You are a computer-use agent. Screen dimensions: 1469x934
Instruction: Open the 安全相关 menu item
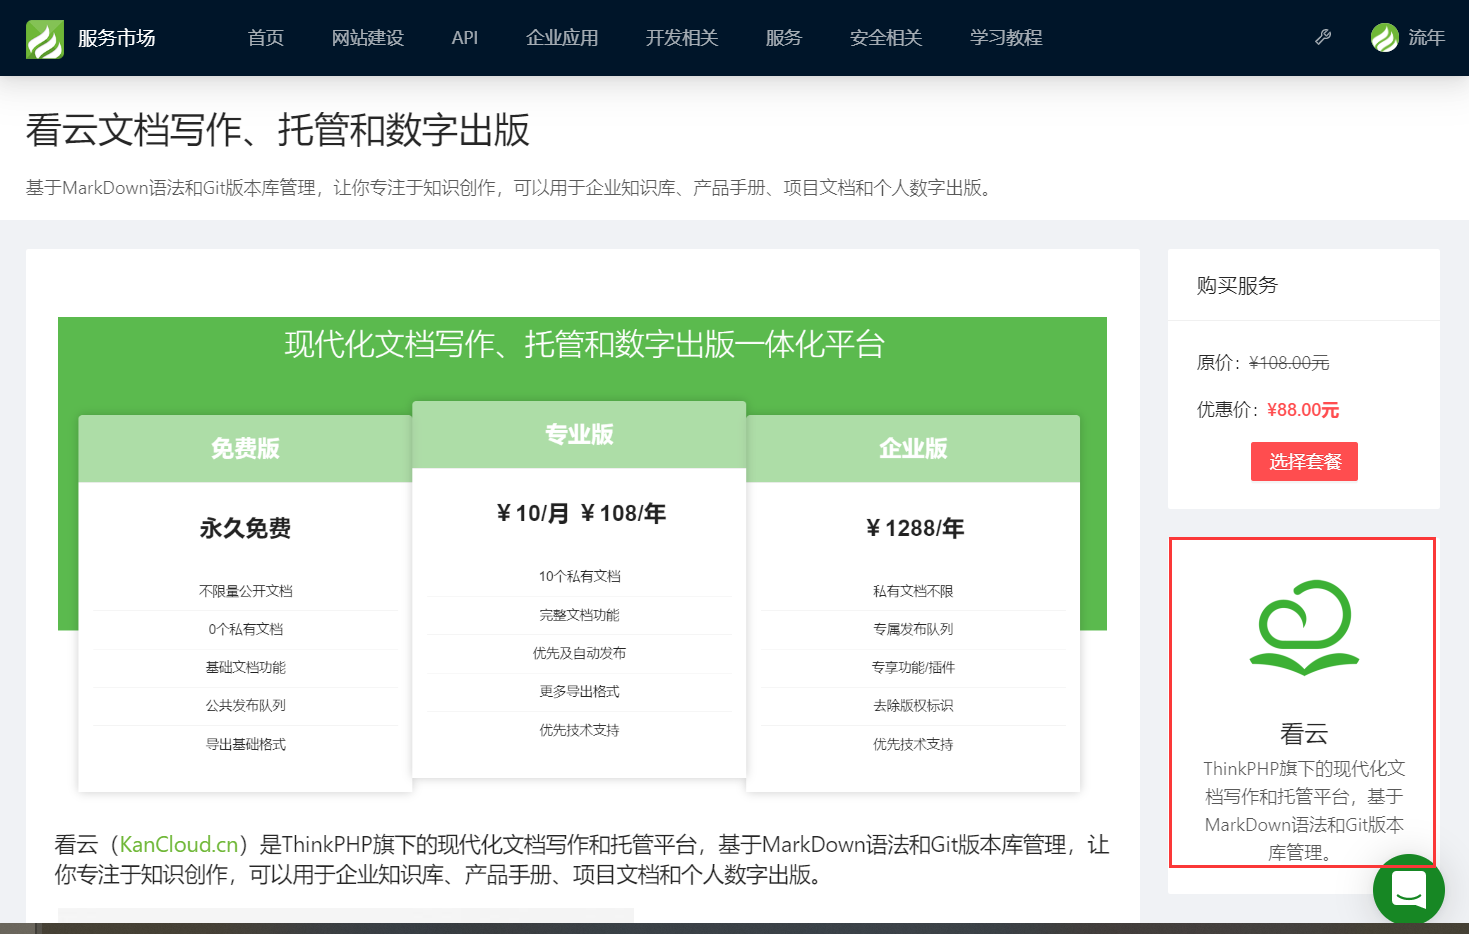[x=886, y=38]
